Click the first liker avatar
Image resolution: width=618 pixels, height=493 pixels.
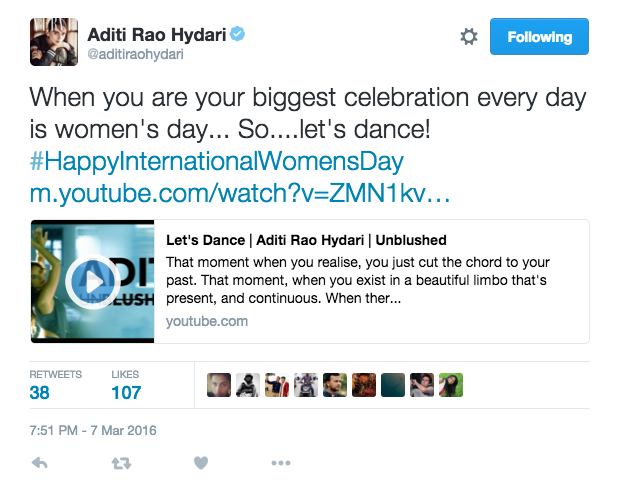pos(219,385)
